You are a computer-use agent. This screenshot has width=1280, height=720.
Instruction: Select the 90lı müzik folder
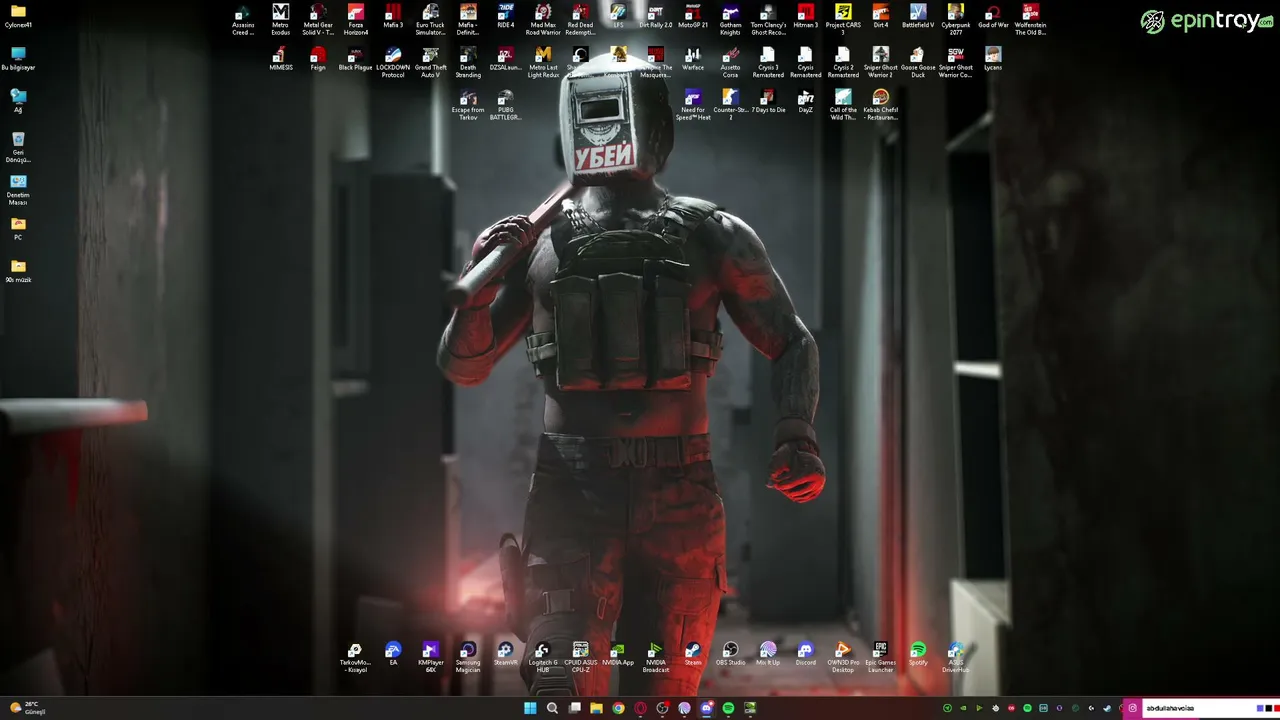pos(18,271)
